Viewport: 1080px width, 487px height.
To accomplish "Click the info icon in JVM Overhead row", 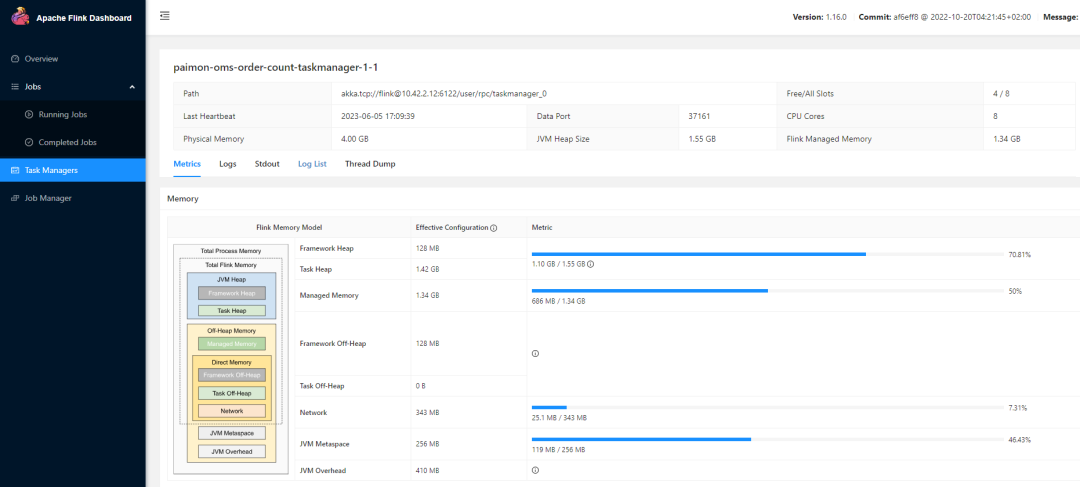I will click(x=535, y=470).
